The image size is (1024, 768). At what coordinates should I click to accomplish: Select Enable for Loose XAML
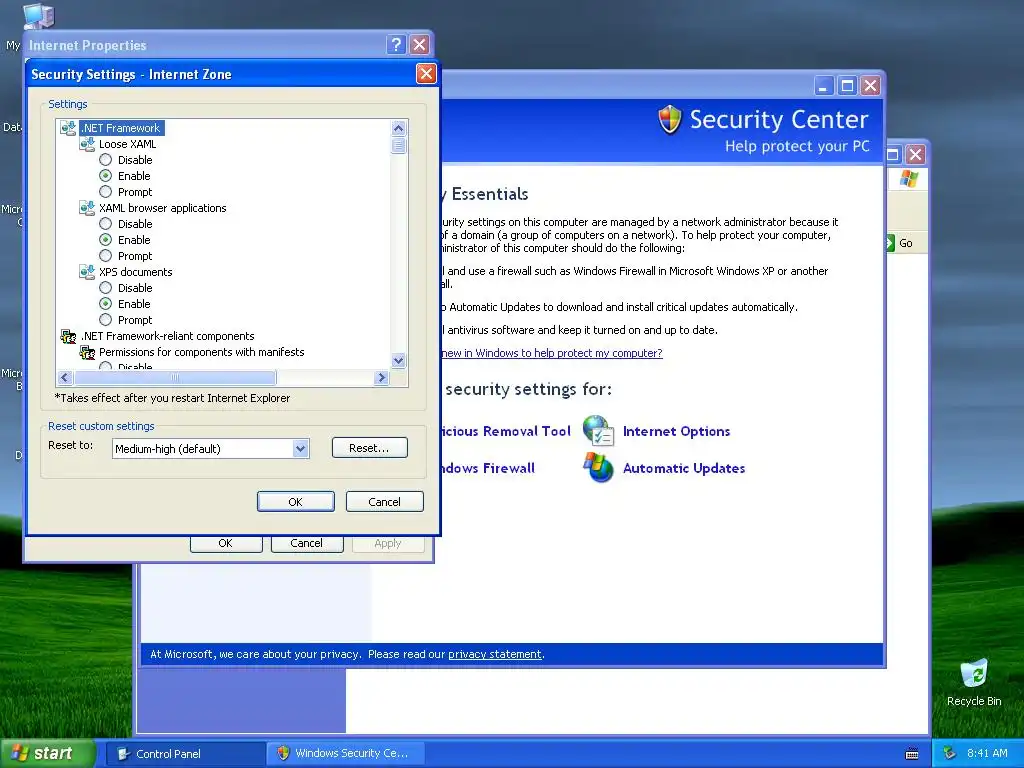coord(105,176)
